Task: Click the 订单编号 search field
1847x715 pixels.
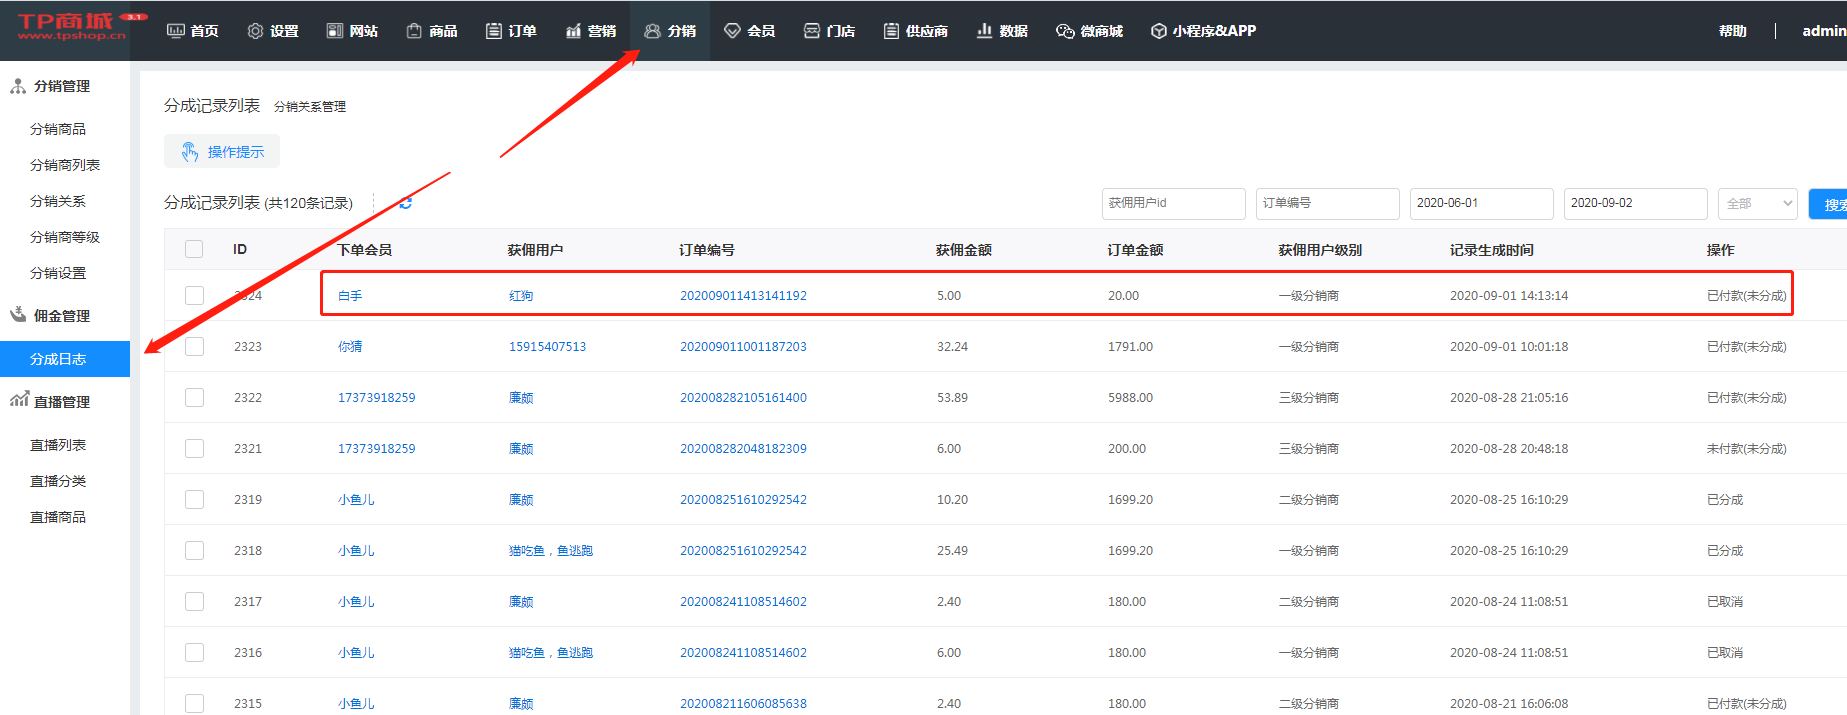Action: (1328, 203)
